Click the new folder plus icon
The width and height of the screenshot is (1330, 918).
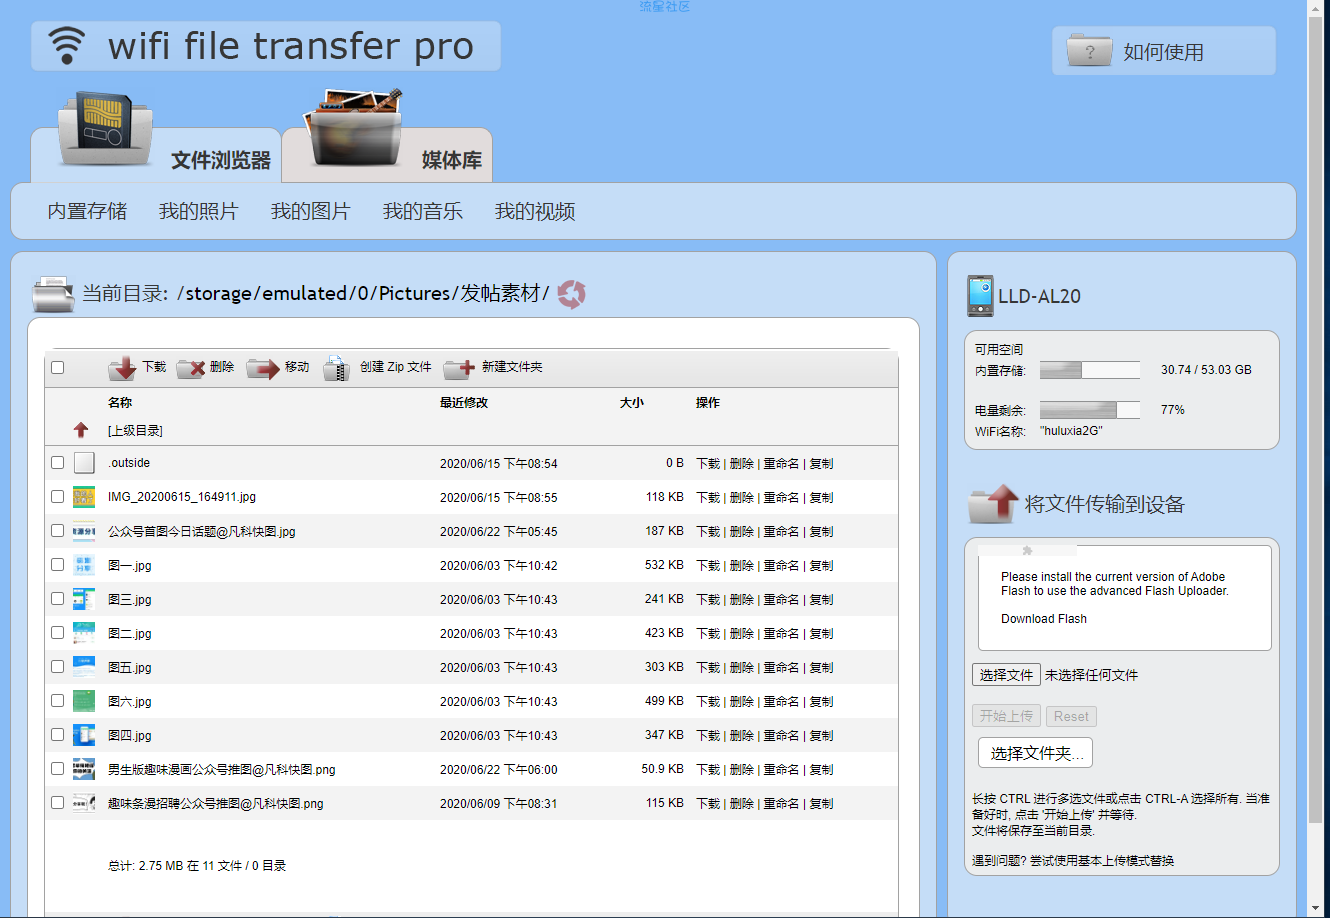(459, 369)
